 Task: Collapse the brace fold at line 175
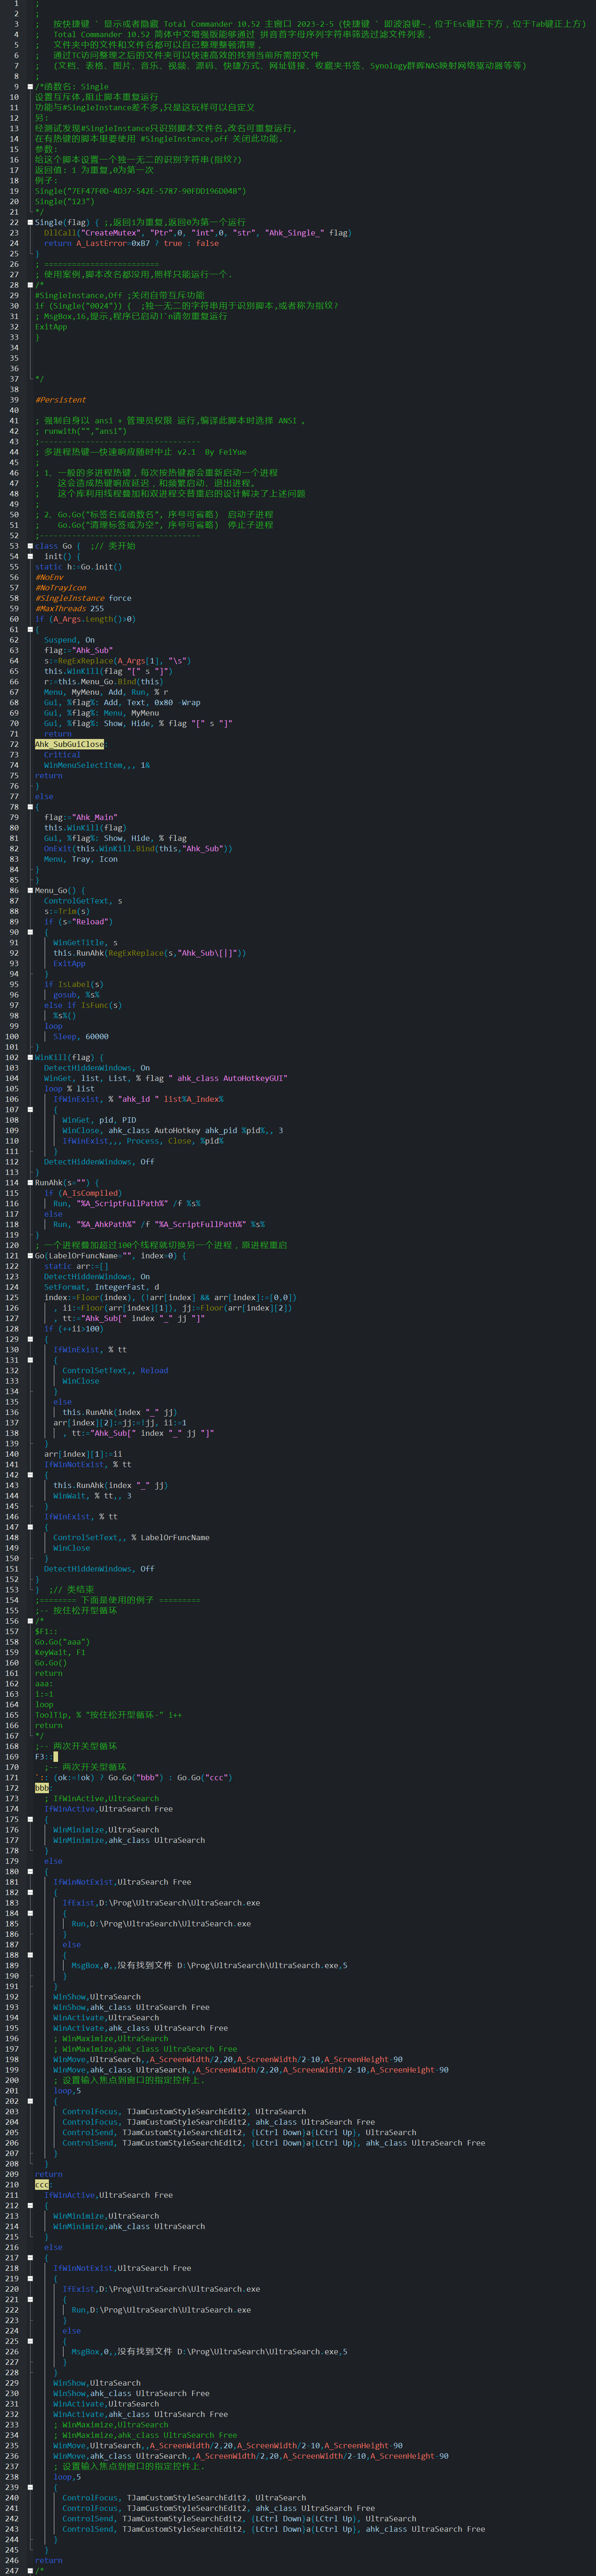tap(30, 1819)
